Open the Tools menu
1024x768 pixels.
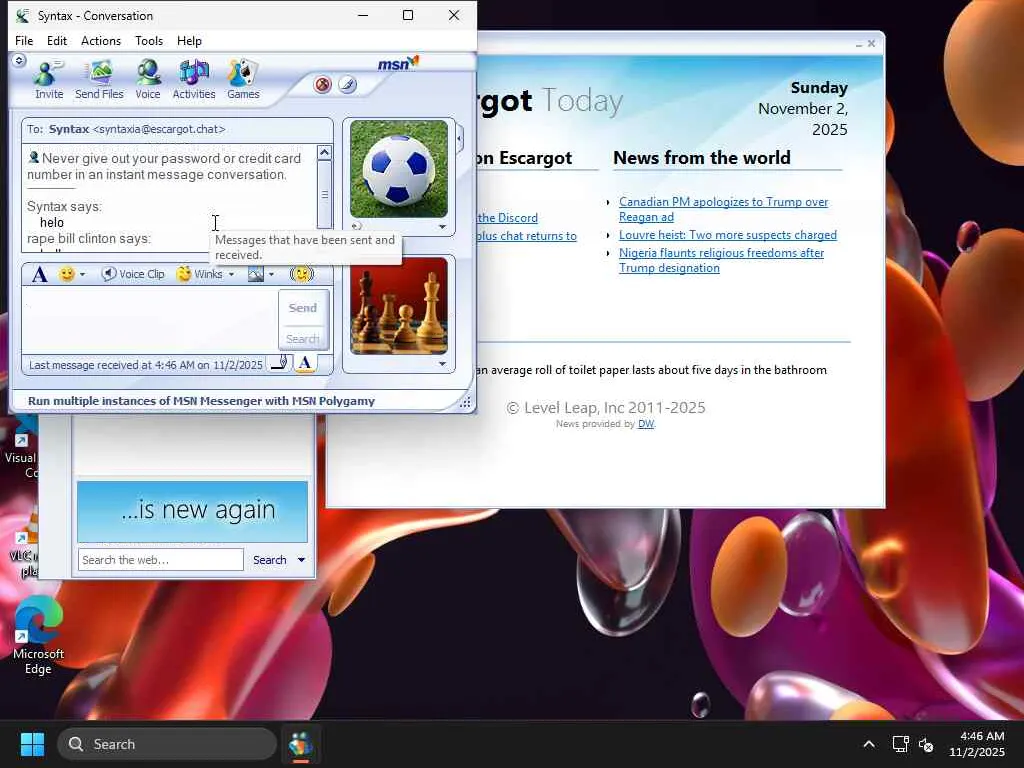149,40
